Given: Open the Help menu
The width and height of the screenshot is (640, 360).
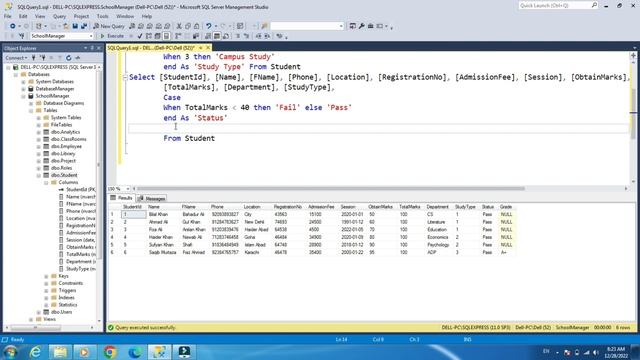Looking at the screenshot, I should click(147, 16).
